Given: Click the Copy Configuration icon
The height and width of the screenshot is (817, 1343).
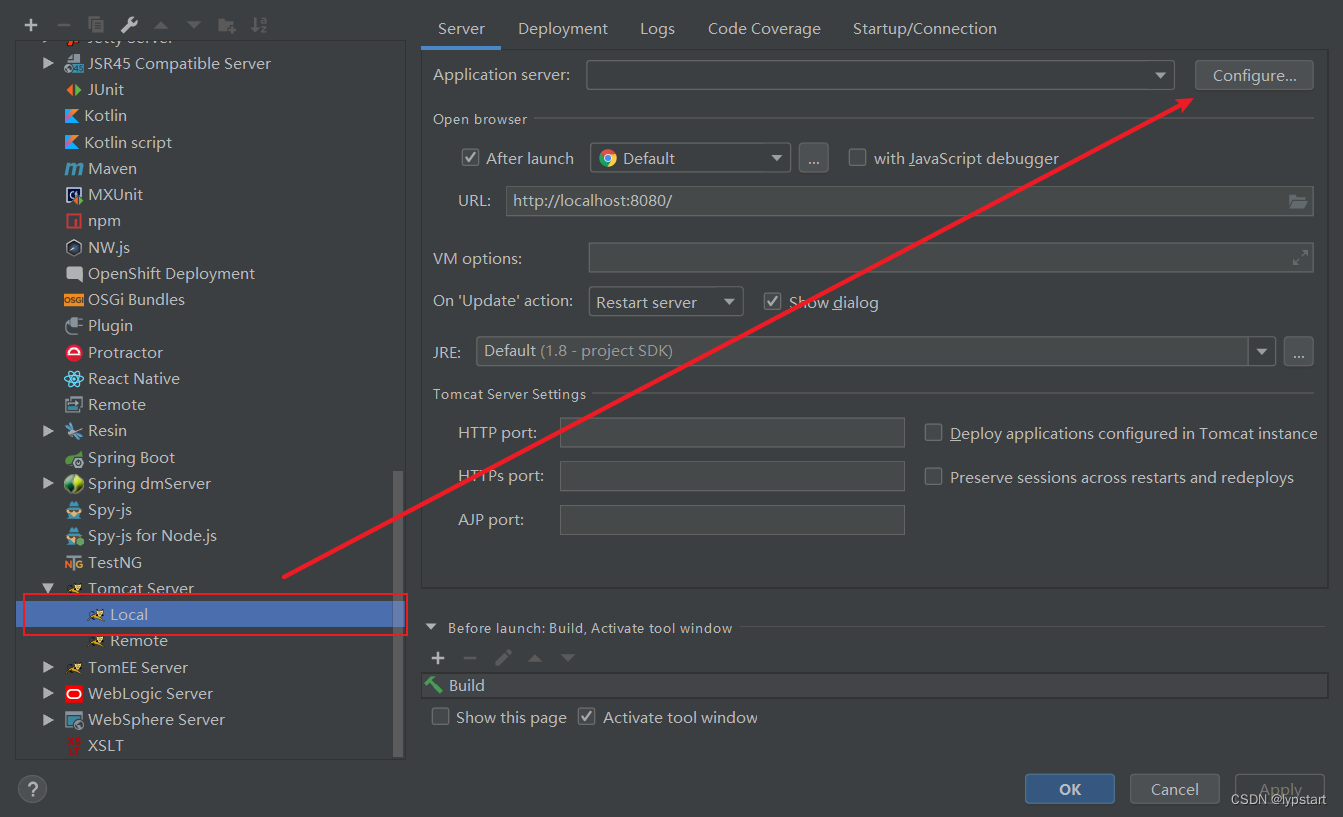Looking at the screenshot, I should click(96, 24).
